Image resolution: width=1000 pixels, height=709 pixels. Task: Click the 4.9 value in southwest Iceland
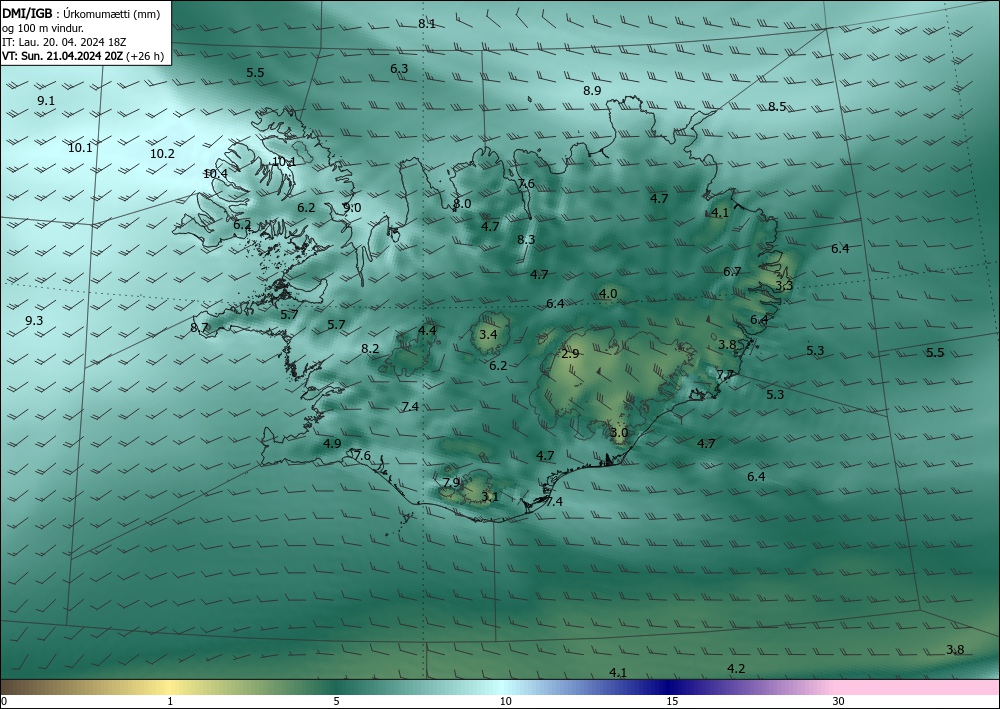332,444
